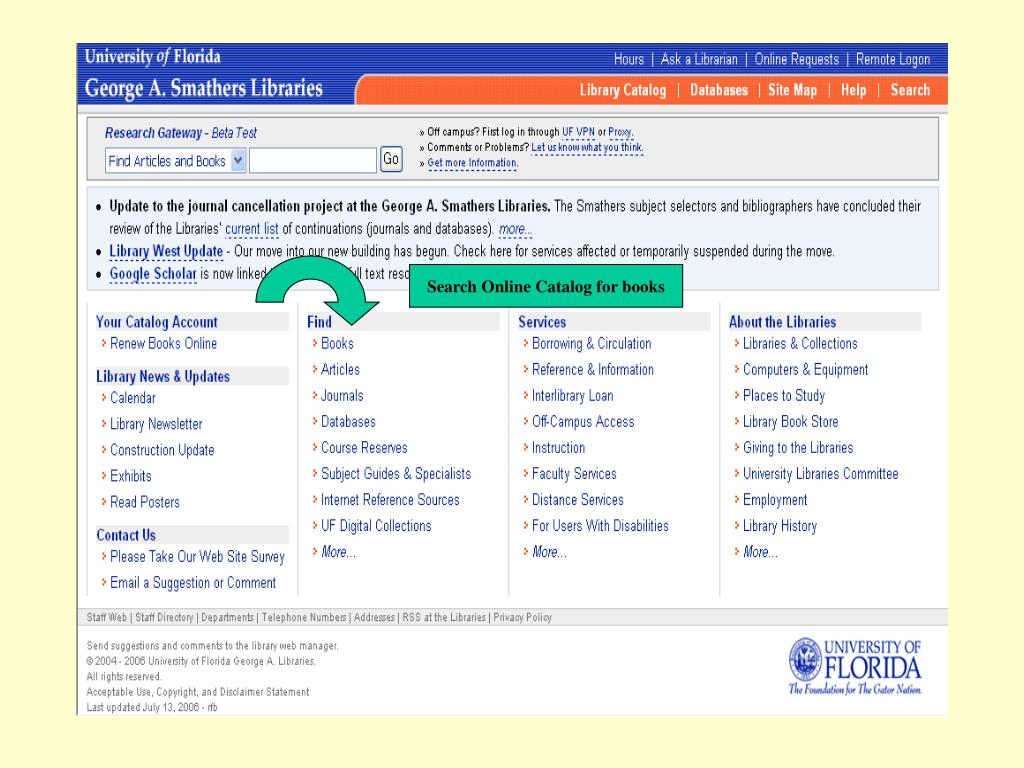This screenshot has height=768, width=1024.
Task: Open Construction Update link
Action: point(162,450)
